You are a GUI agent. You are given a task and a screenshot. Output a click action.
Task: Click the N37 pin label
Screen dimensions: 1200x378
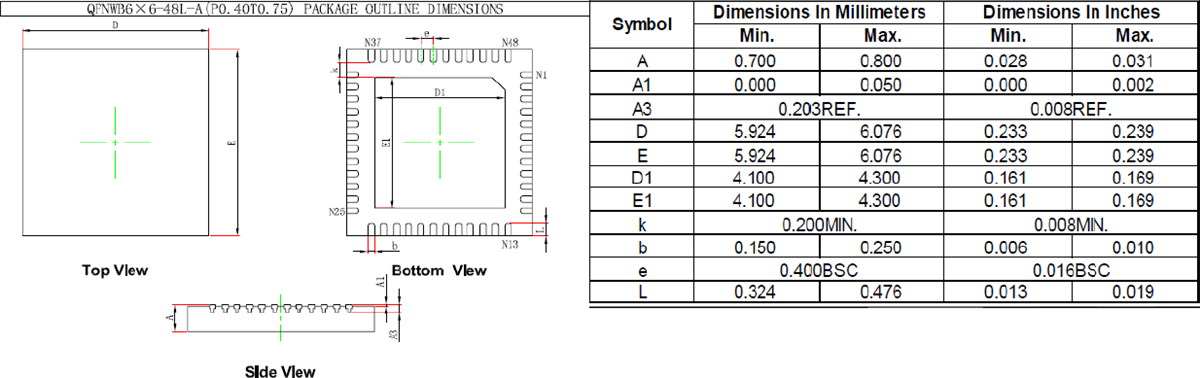pyautogui.click(x=373, y=43)
